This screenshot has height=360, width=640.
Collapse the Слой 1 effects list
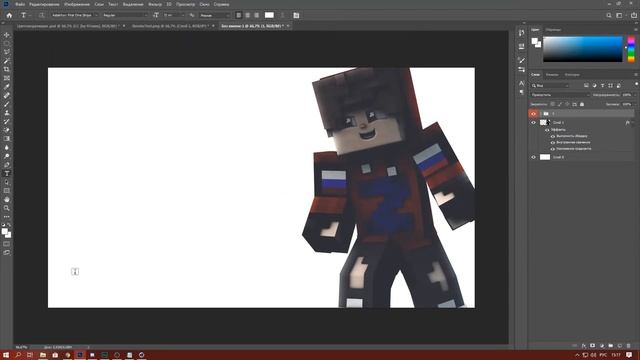coord(633,122)
